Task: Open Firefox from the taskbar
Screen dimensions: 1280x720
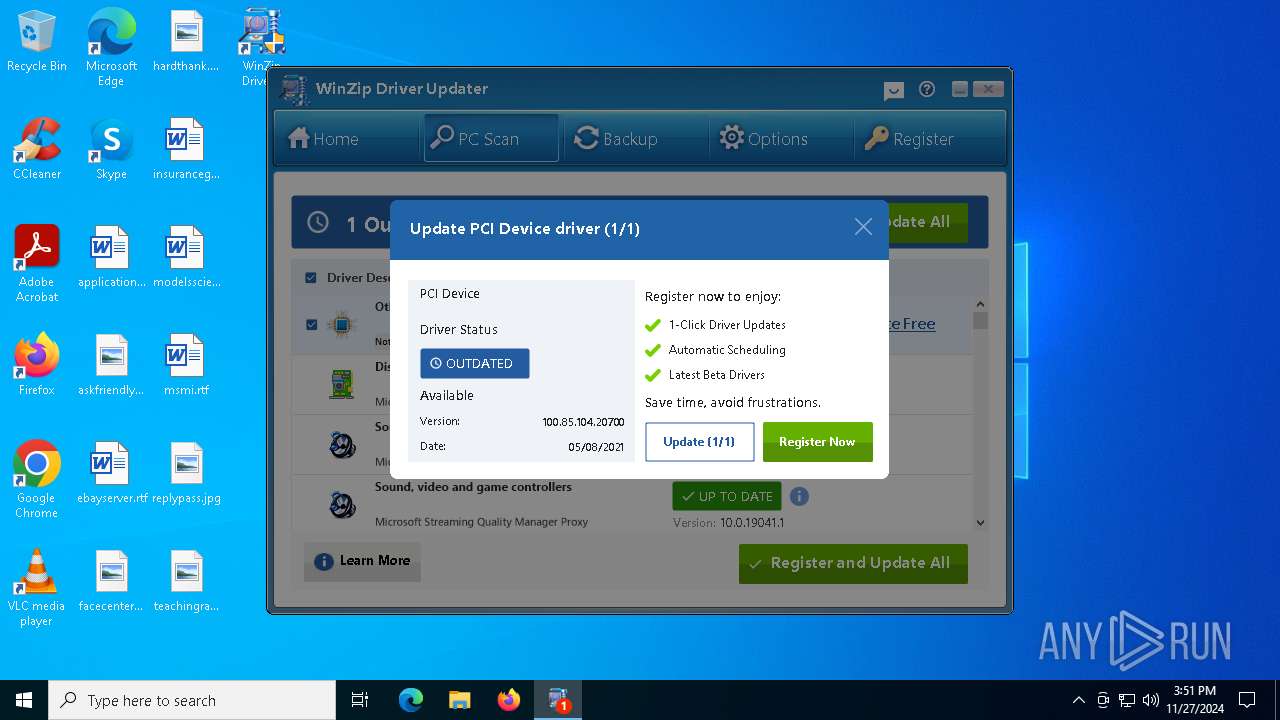Action: click(508, 700)
